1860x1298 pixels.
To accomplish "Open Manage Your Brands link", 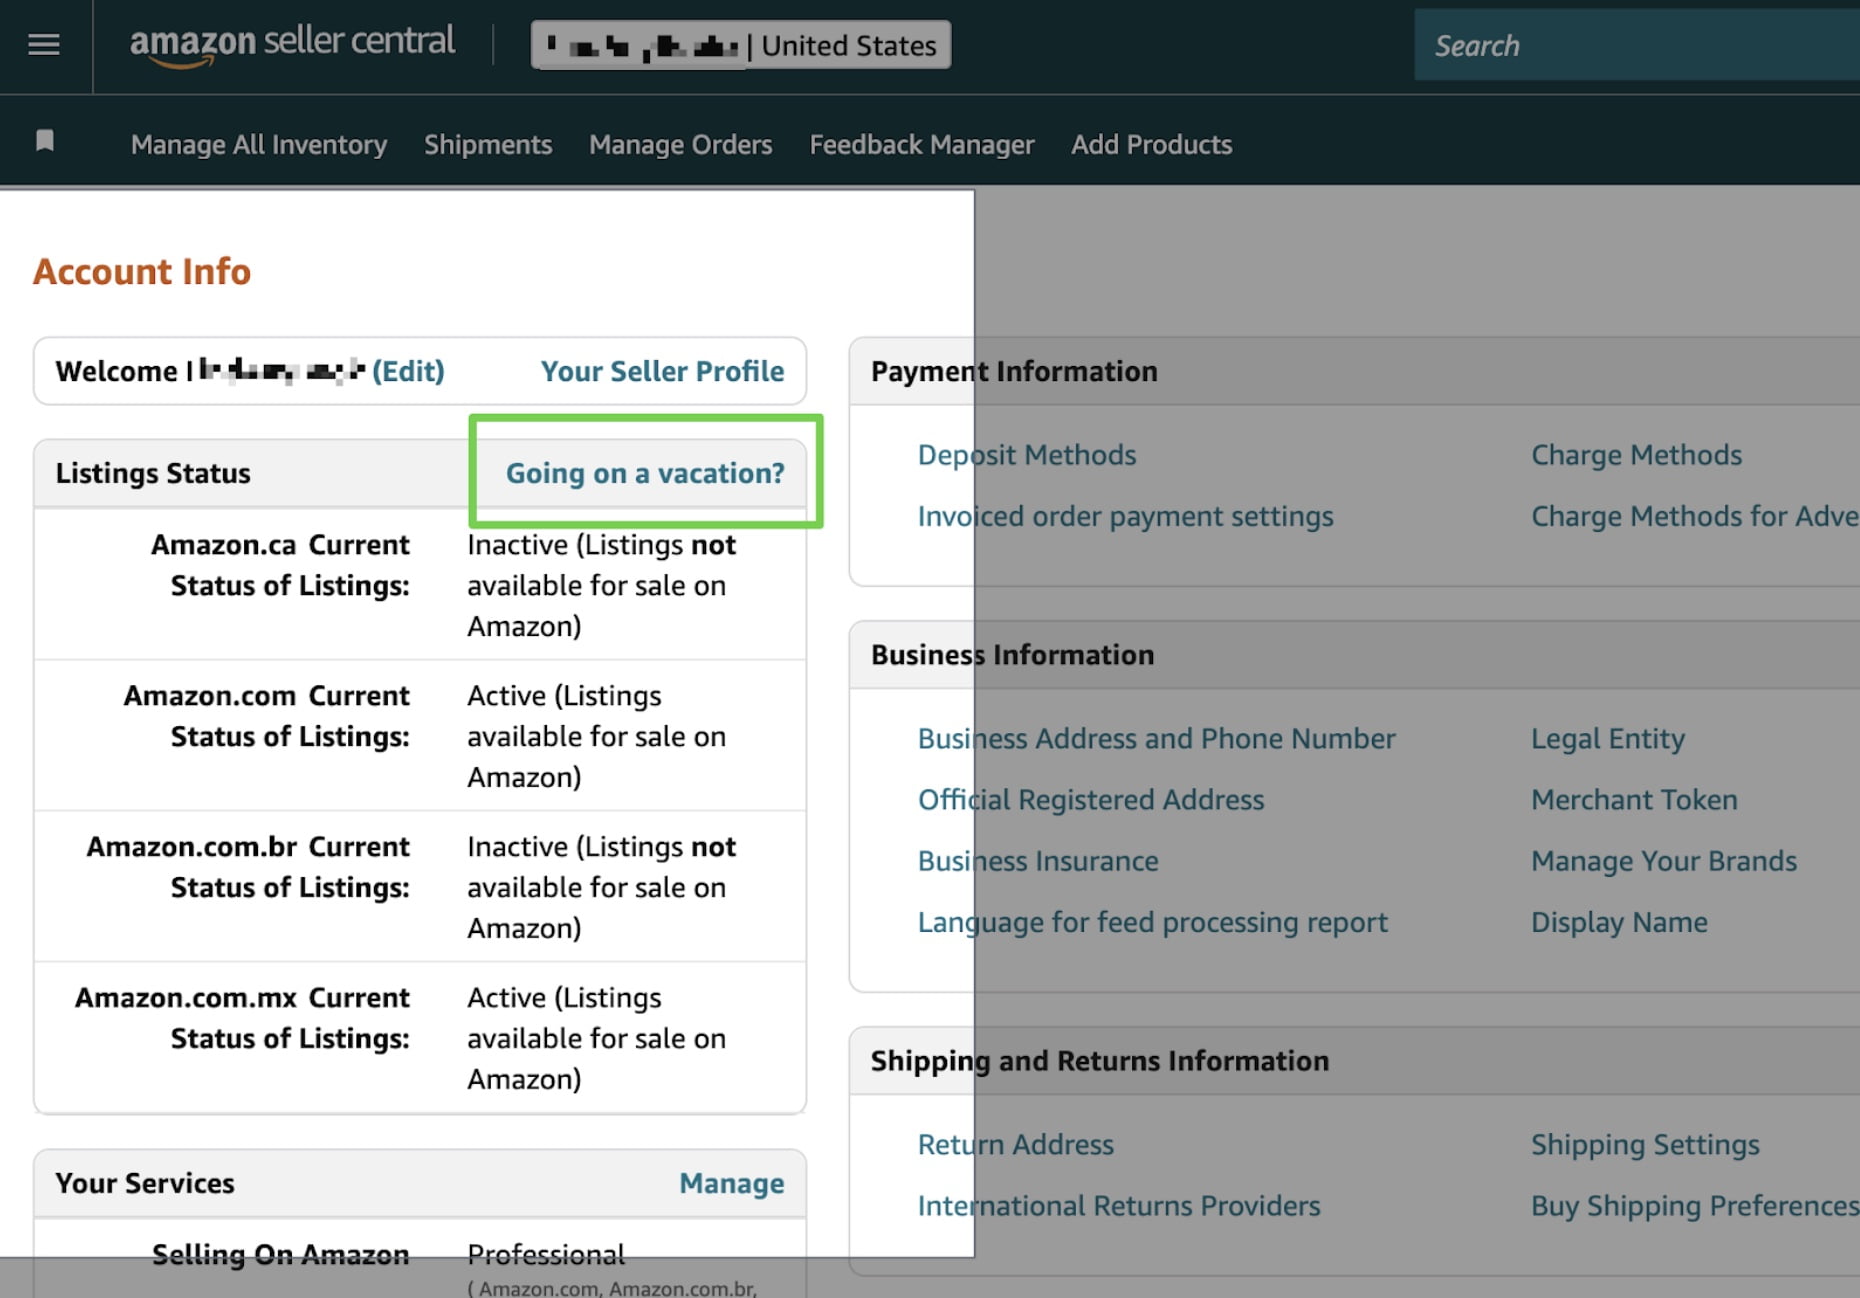I will 1664,860.
